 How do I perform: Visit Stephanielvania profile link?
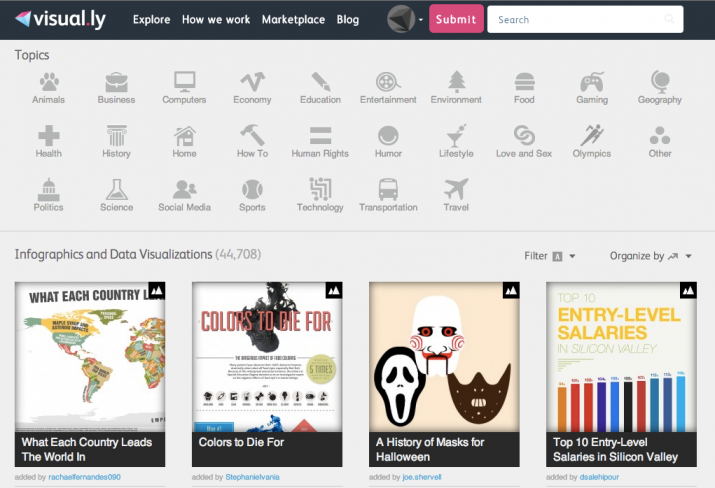coord(252,477)
